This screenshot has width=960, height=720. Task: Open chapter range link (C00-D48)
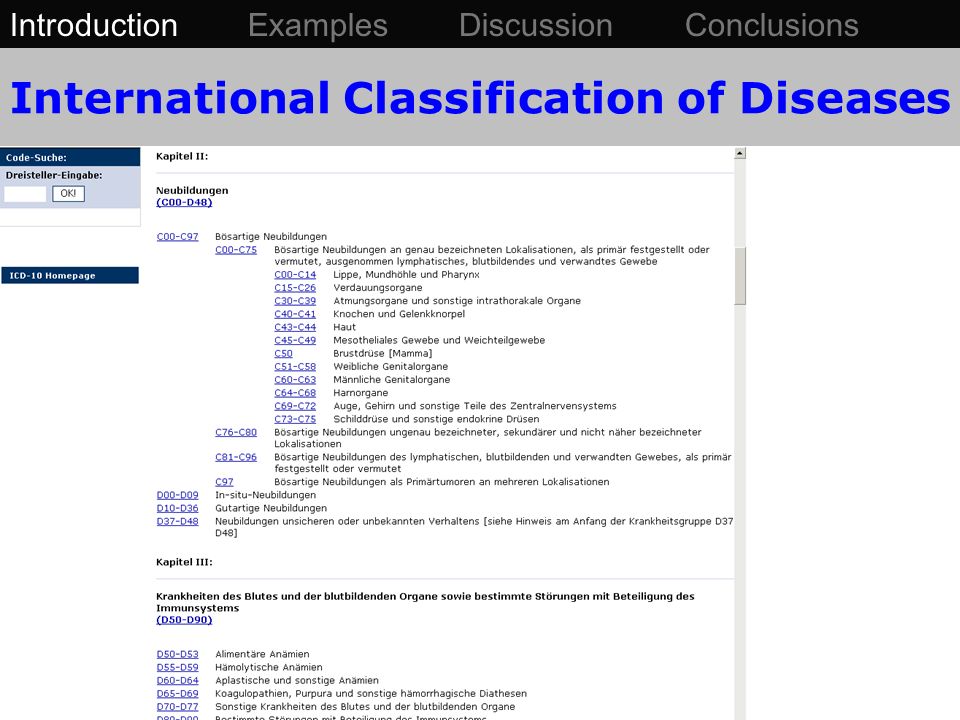pos(184,202)
